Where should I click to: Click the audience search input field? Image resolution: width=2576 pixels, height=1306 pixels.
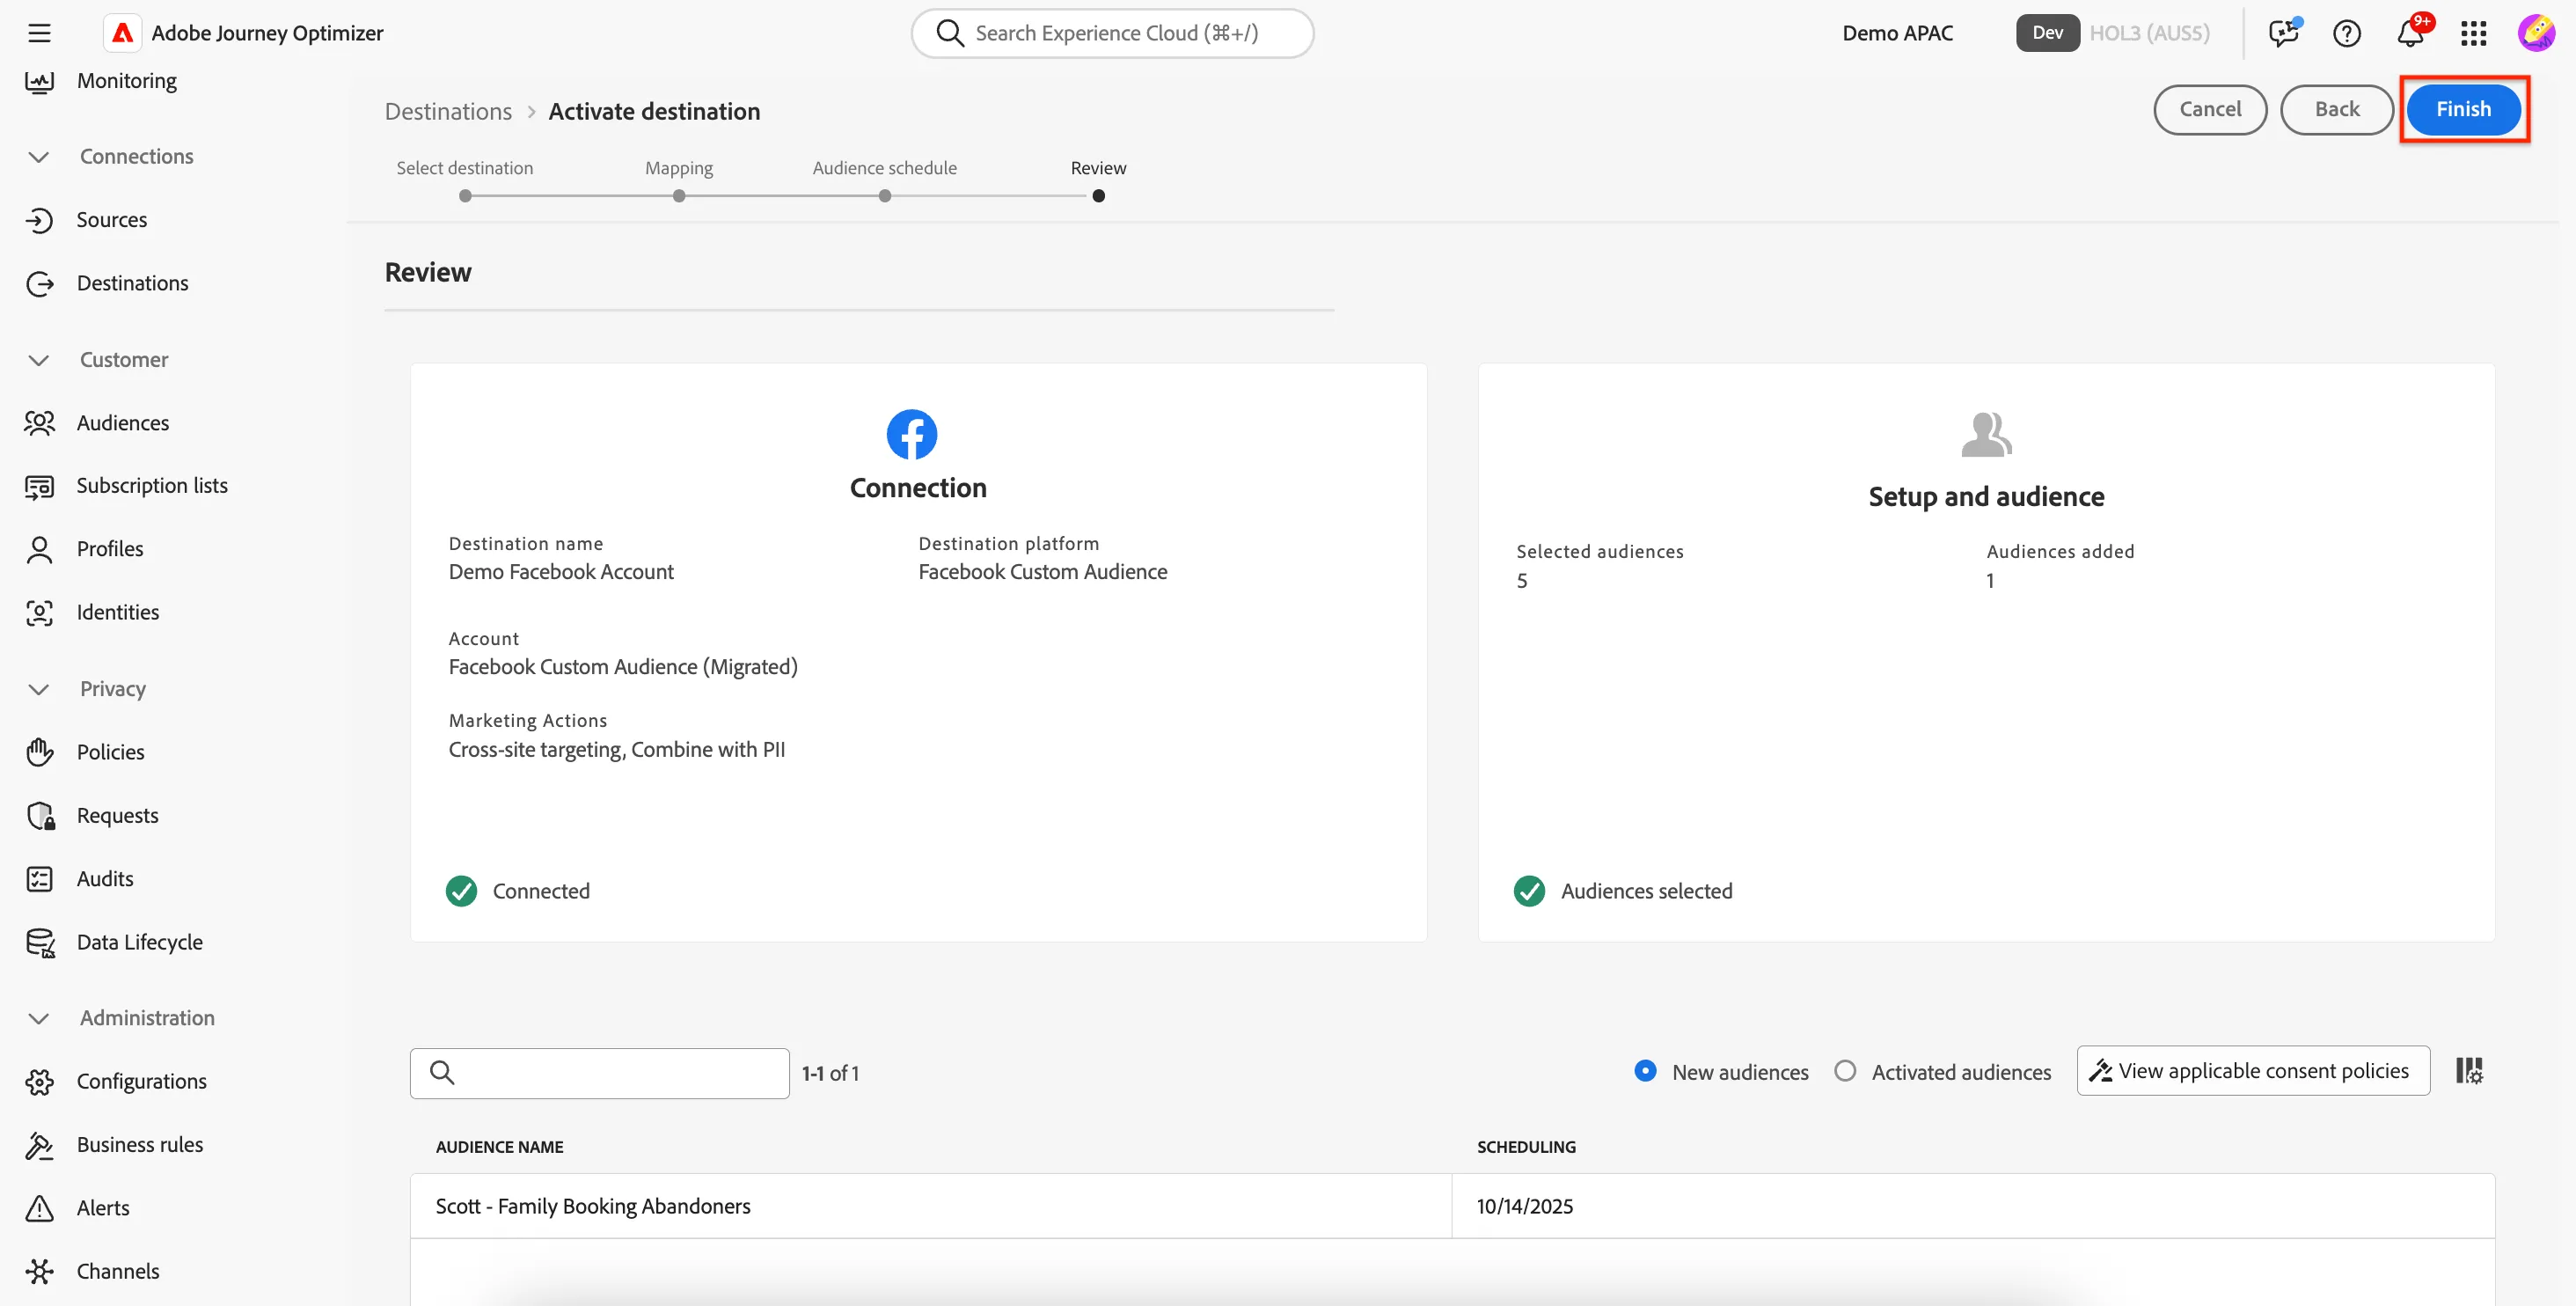pyautogui.click(x=600, y=1073)
